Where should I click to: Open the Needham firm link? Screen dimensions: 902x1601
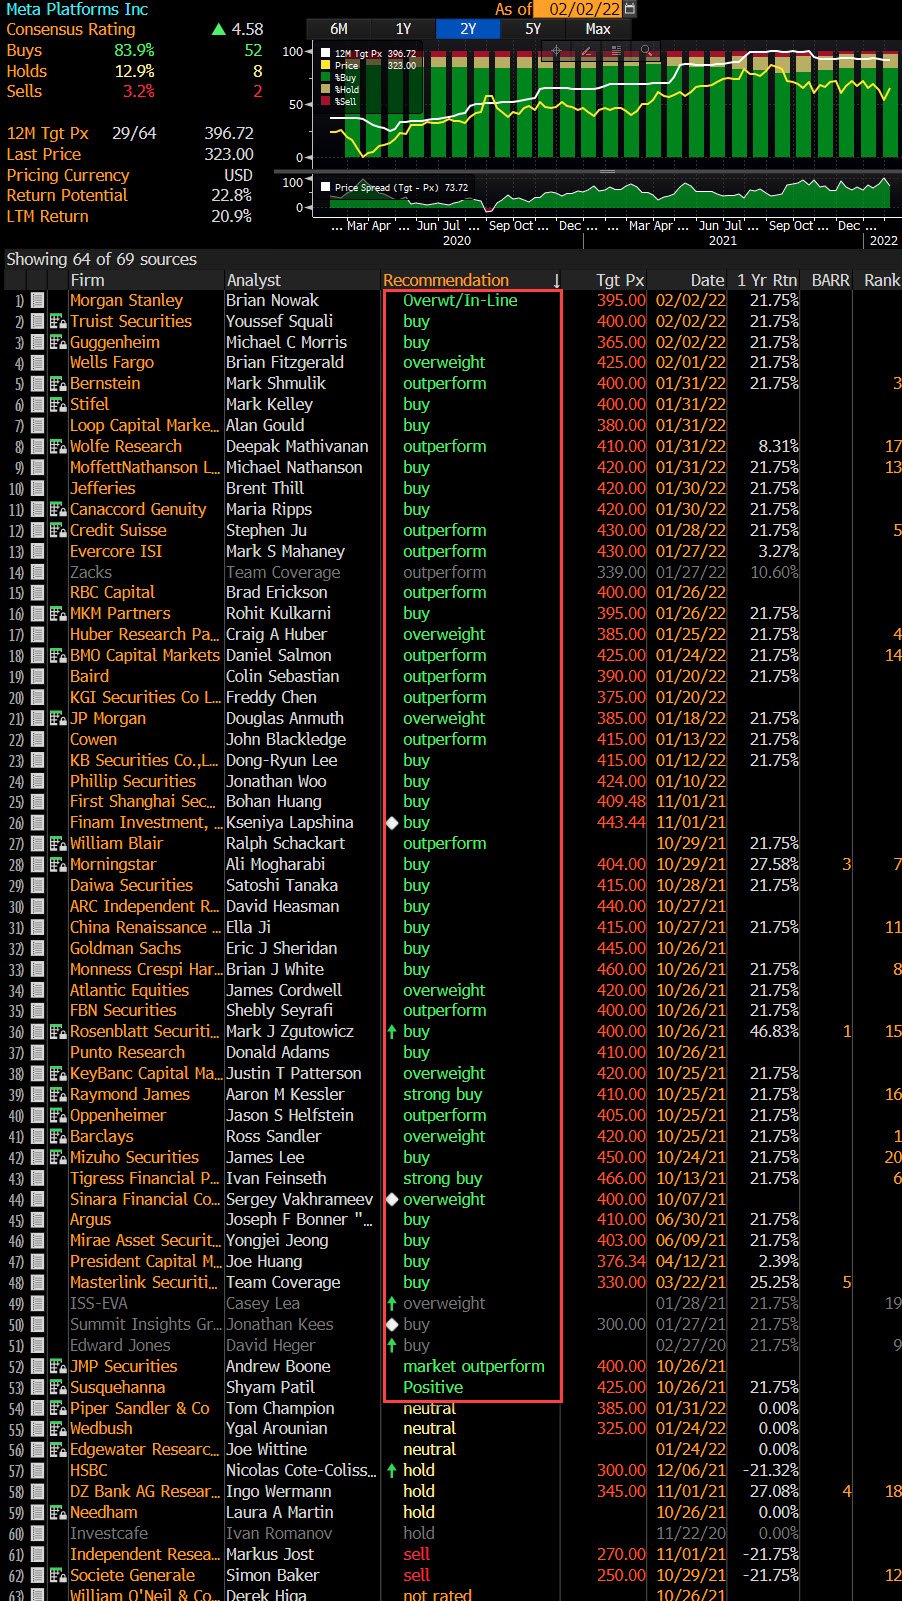click(x=104, y=1513)
